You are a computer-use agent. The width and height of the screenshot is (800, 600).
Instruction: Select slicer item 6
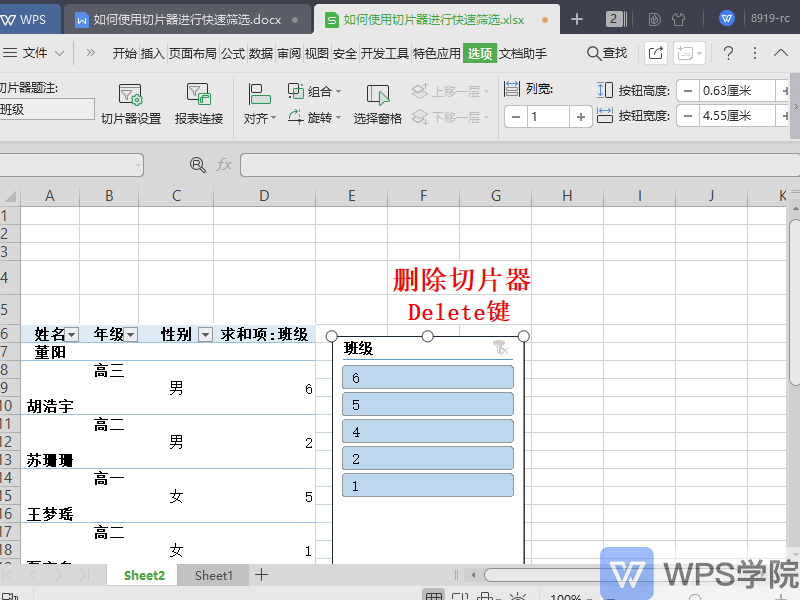[x=428, y=378]
